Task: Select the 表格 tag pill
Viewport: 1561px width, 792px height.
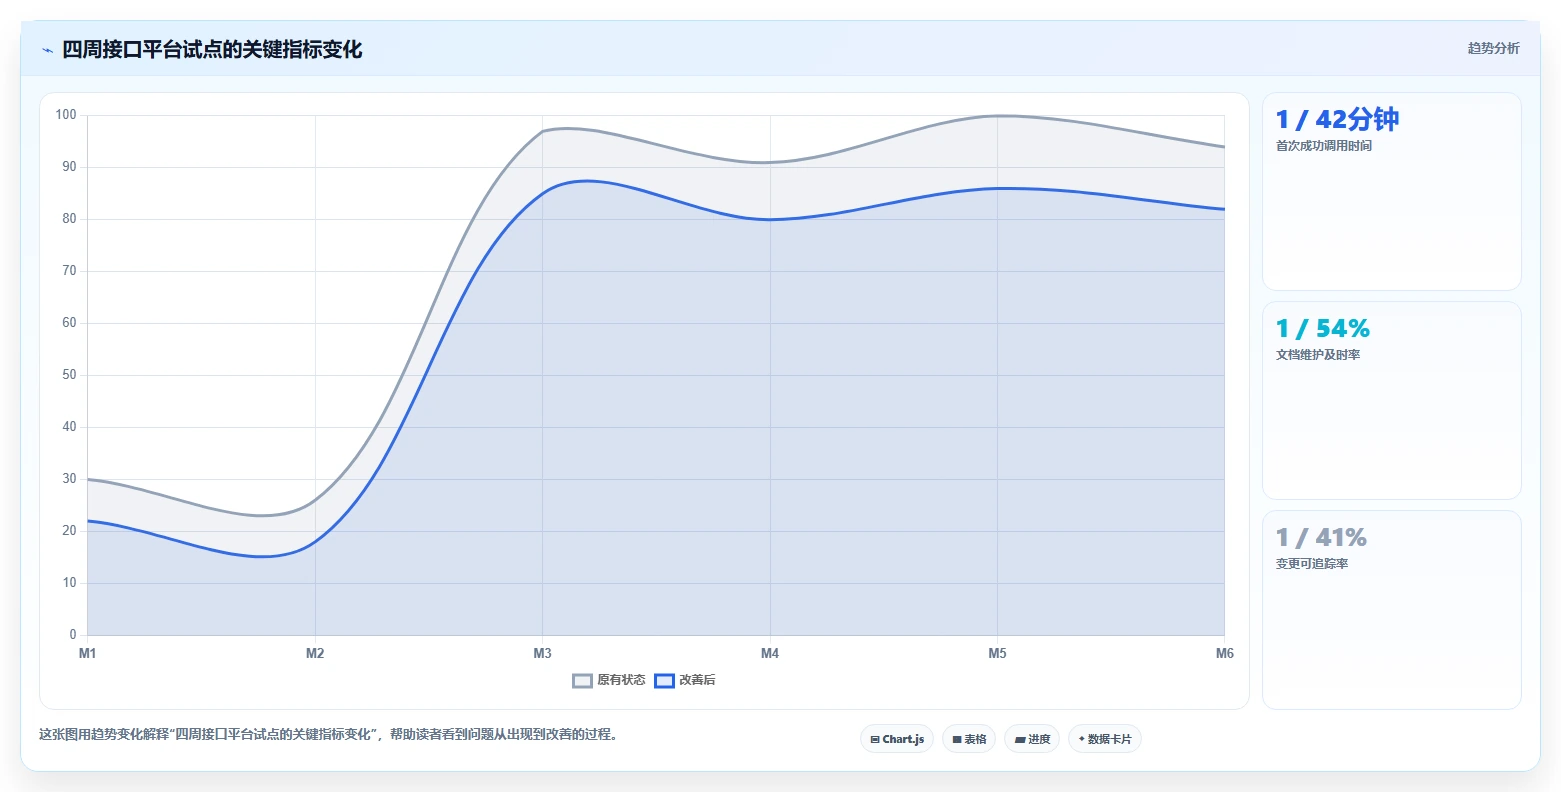Action: point(969,739)
